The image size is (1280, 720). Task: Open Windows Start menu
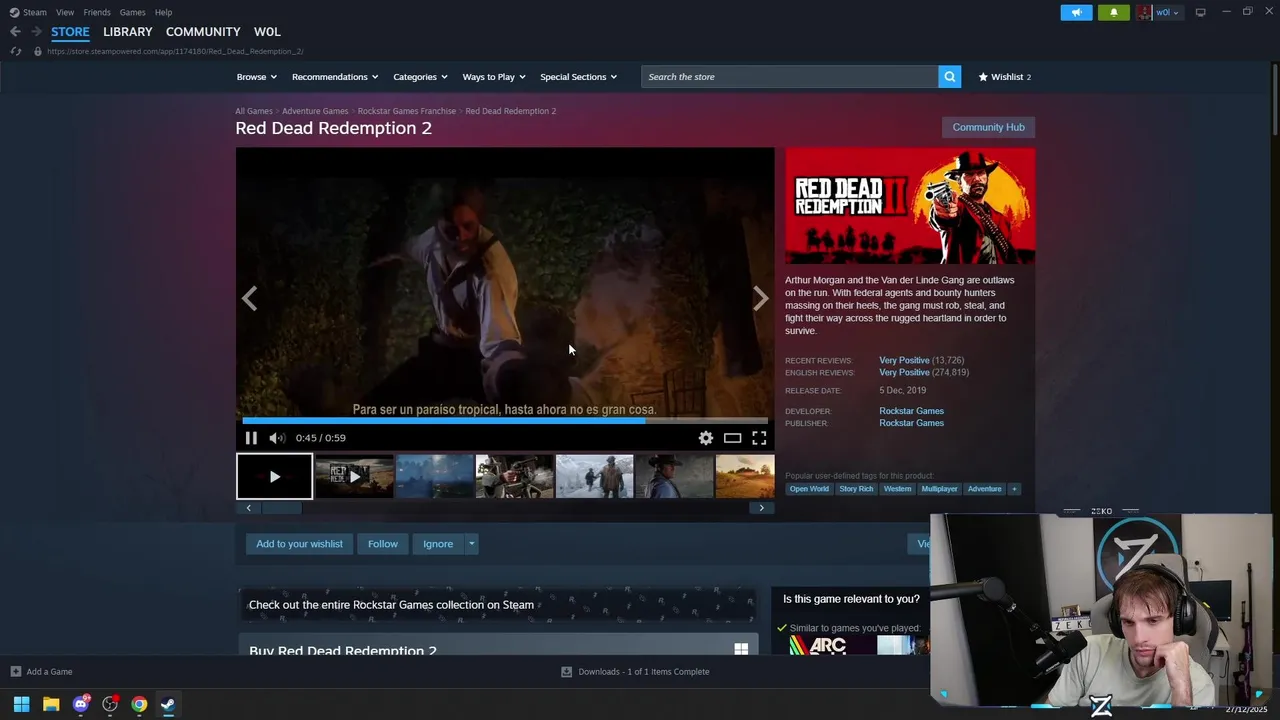pos(21,704)
